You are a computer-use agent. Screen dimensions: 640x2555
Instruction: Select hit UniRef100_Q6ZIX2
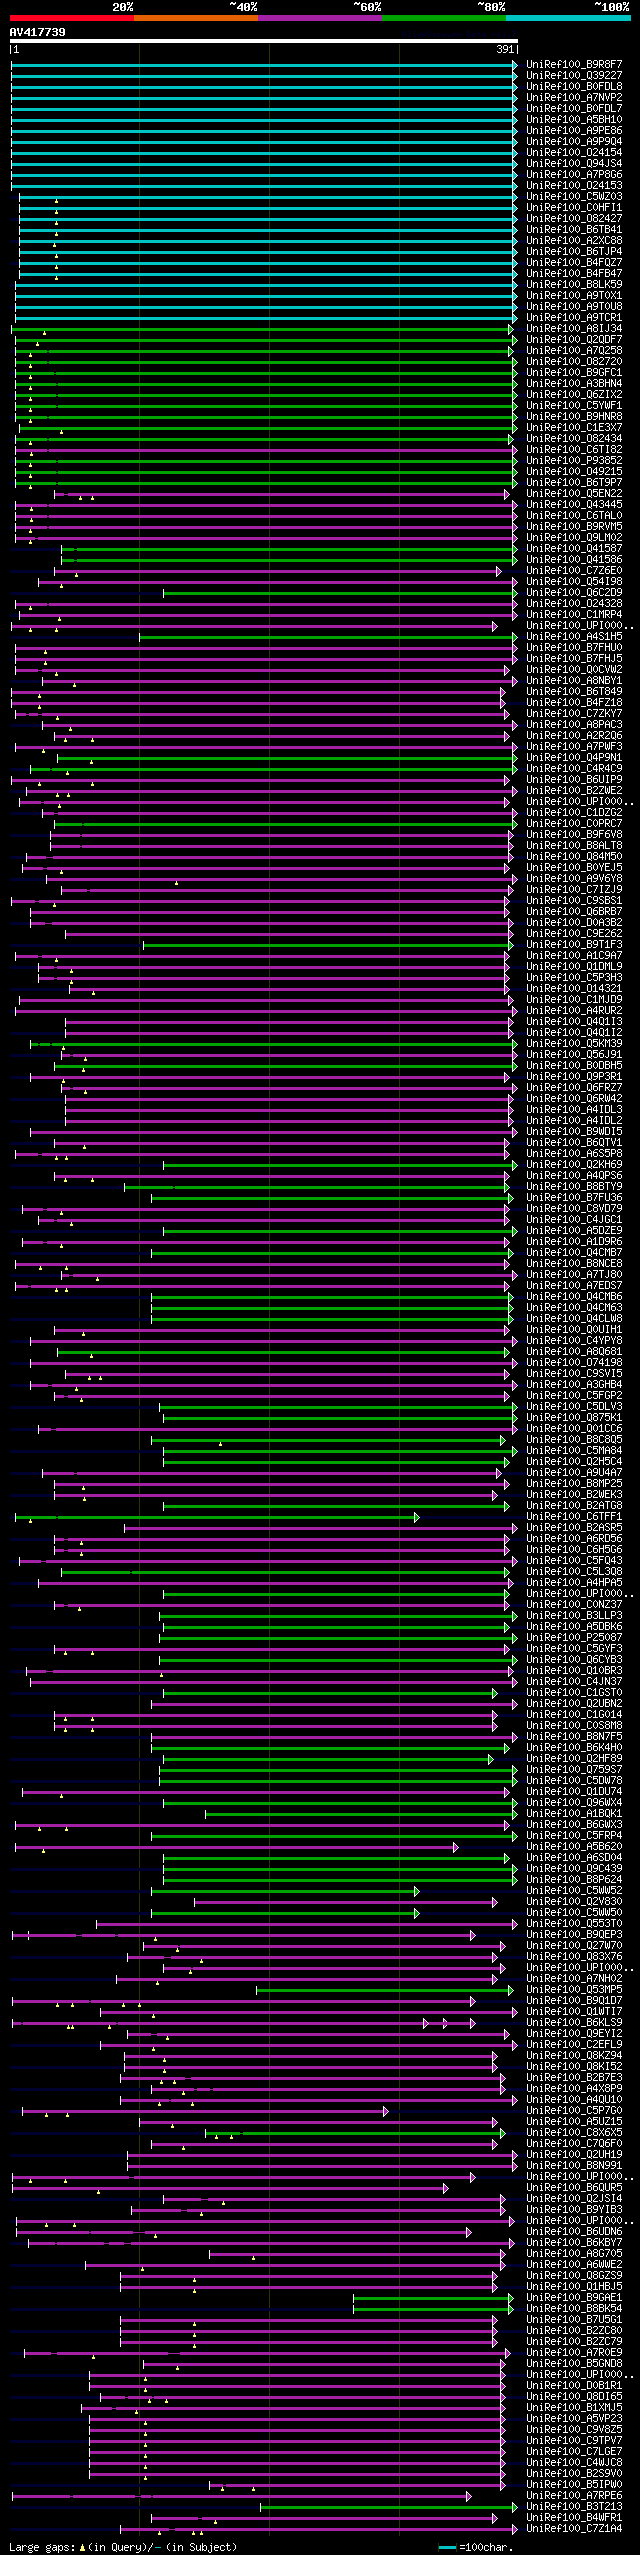[x=574, y=395]
